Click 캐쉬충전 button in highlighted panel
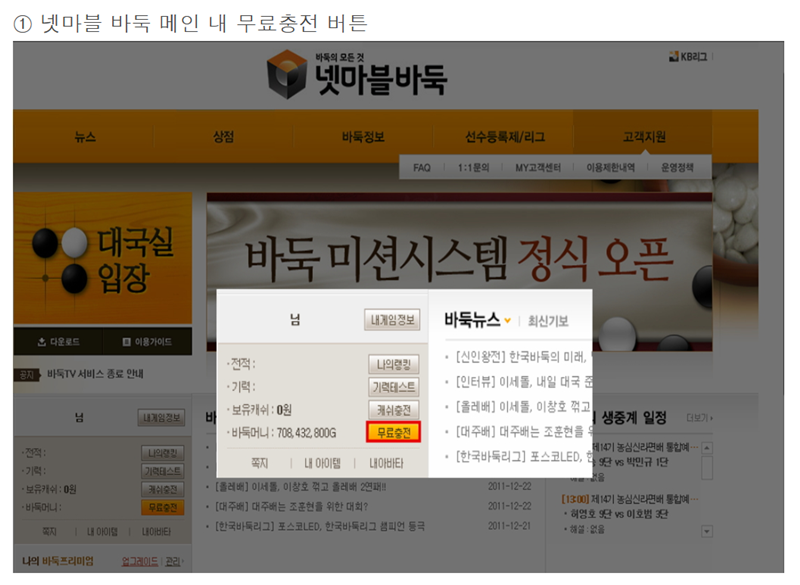800x585 pixels. [x=393, y=410]
